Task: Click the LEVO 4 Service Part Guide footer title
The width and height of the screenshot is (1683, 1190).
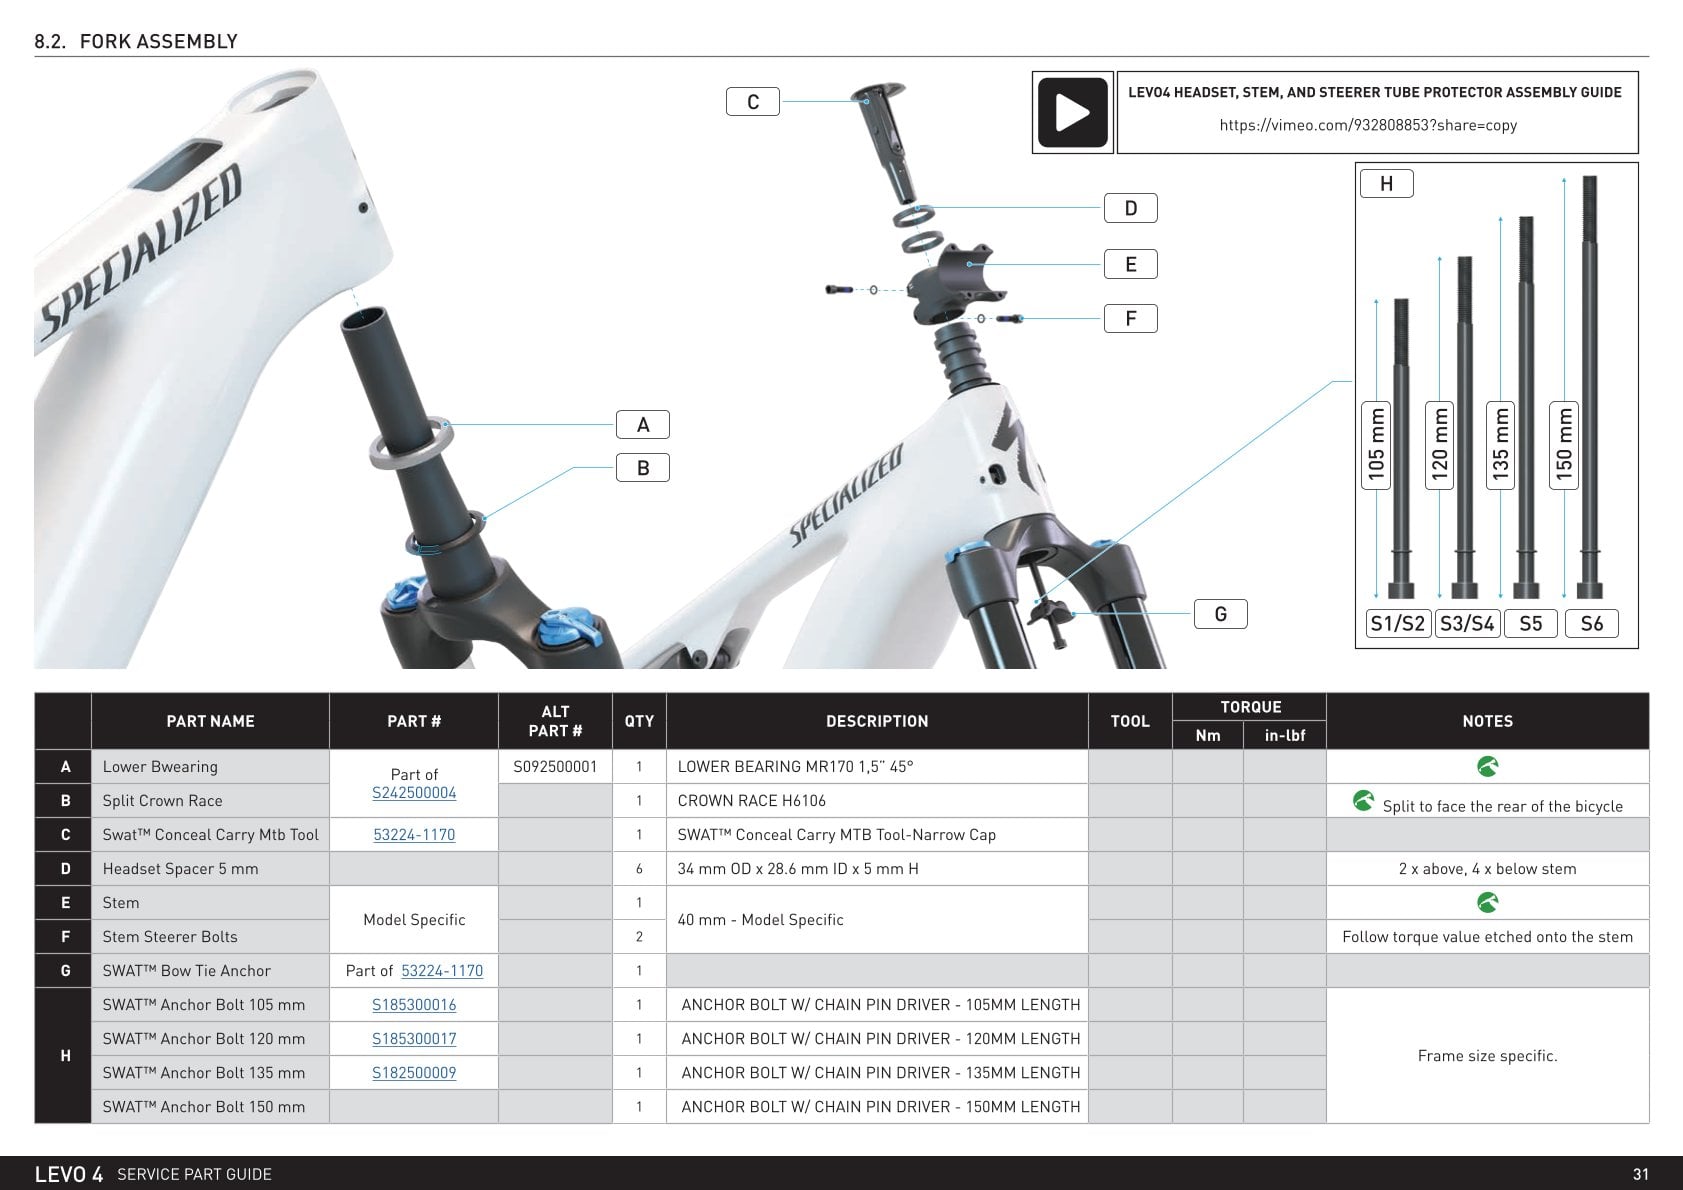Action: [x=153, y=1174]
